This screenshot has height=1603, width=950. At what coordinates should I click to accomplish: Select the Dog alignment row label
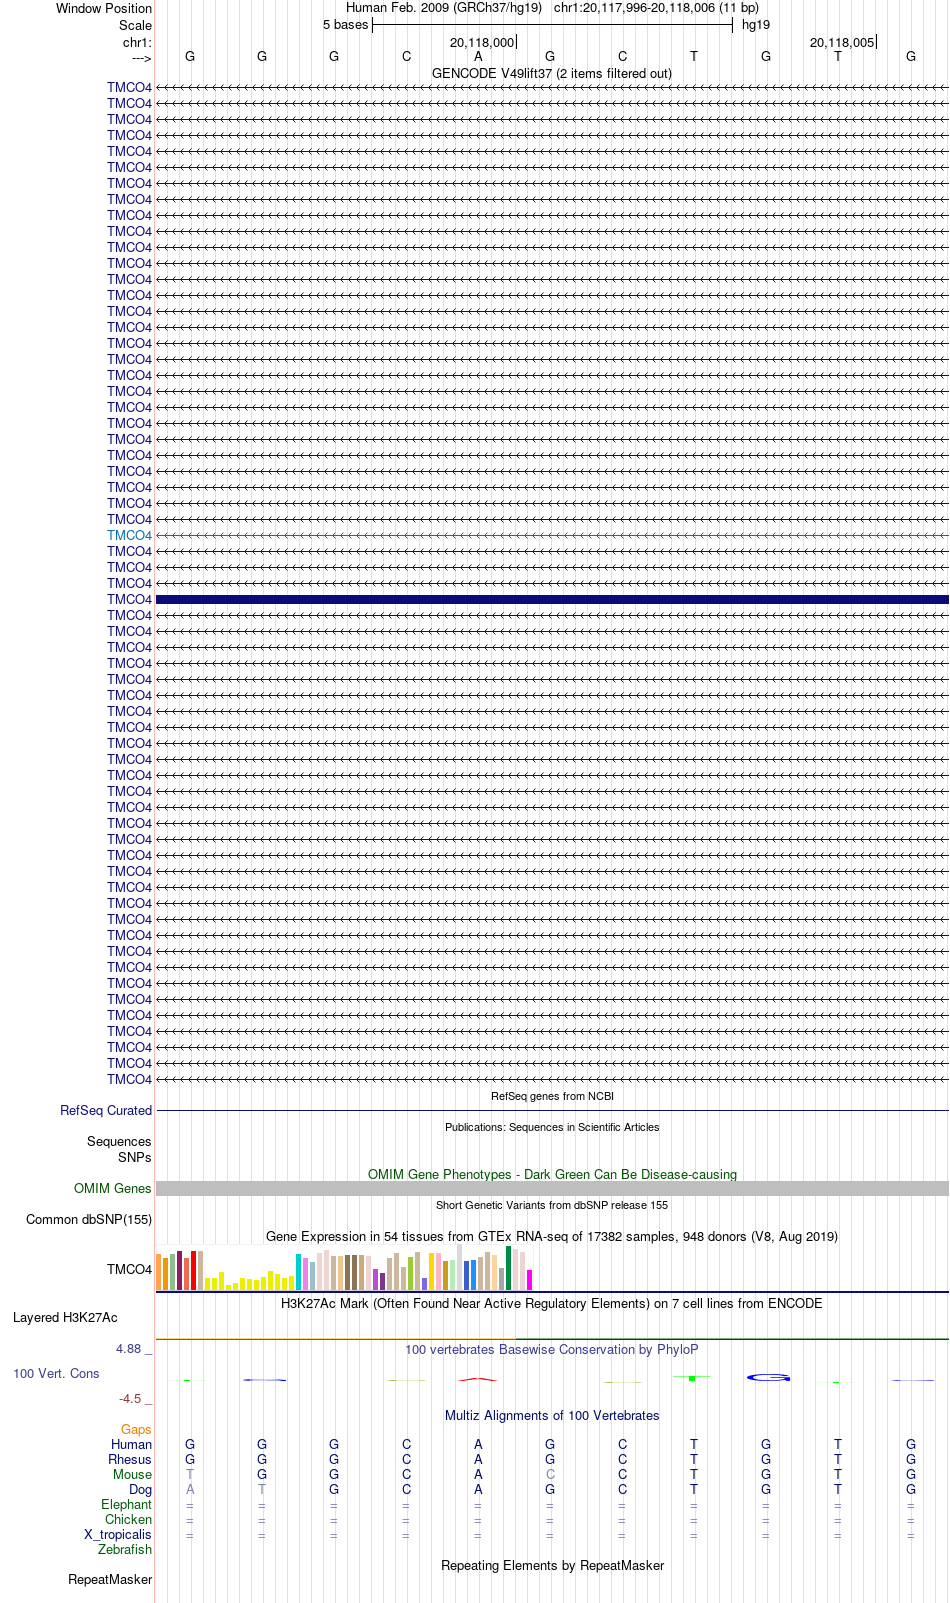tap(141, 1489)
